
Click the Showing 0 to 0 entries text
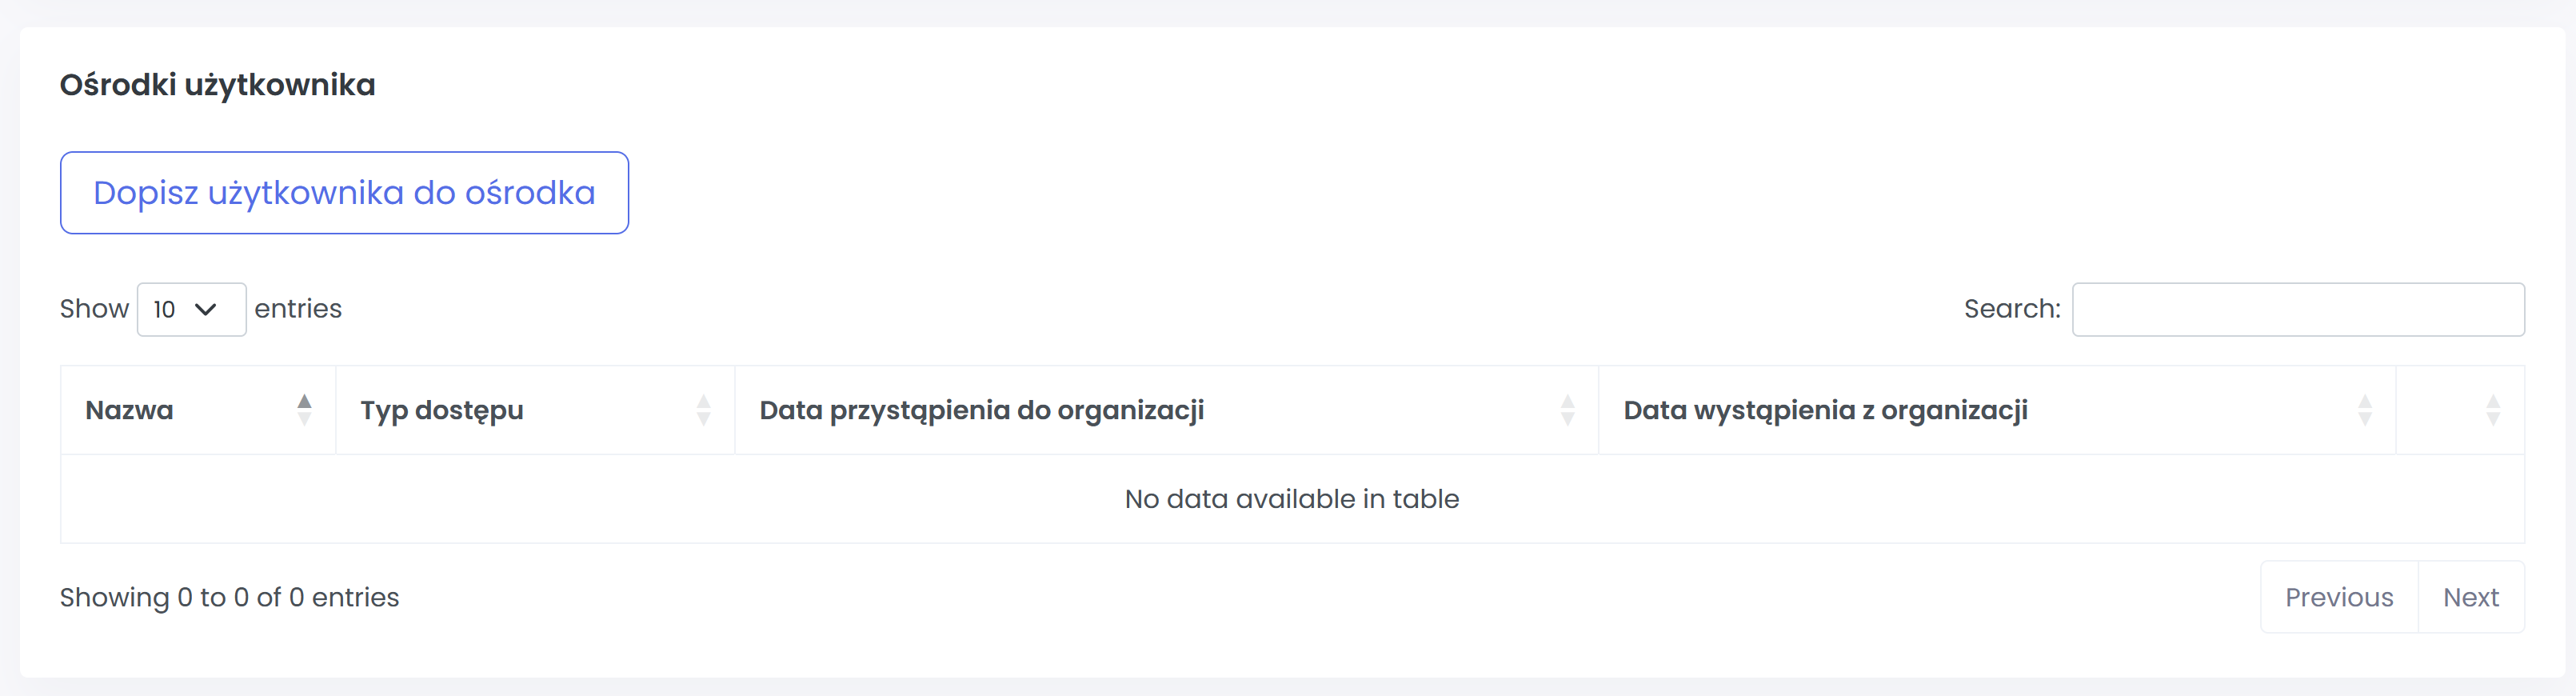(x=229, y=597)
